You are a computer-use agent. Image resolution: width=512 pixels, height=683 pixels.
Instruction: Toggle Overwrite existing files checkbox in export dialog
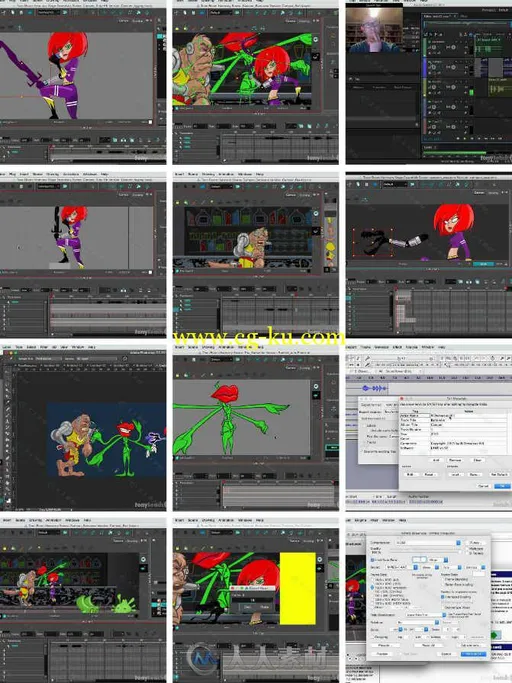[x=361, y=451]
